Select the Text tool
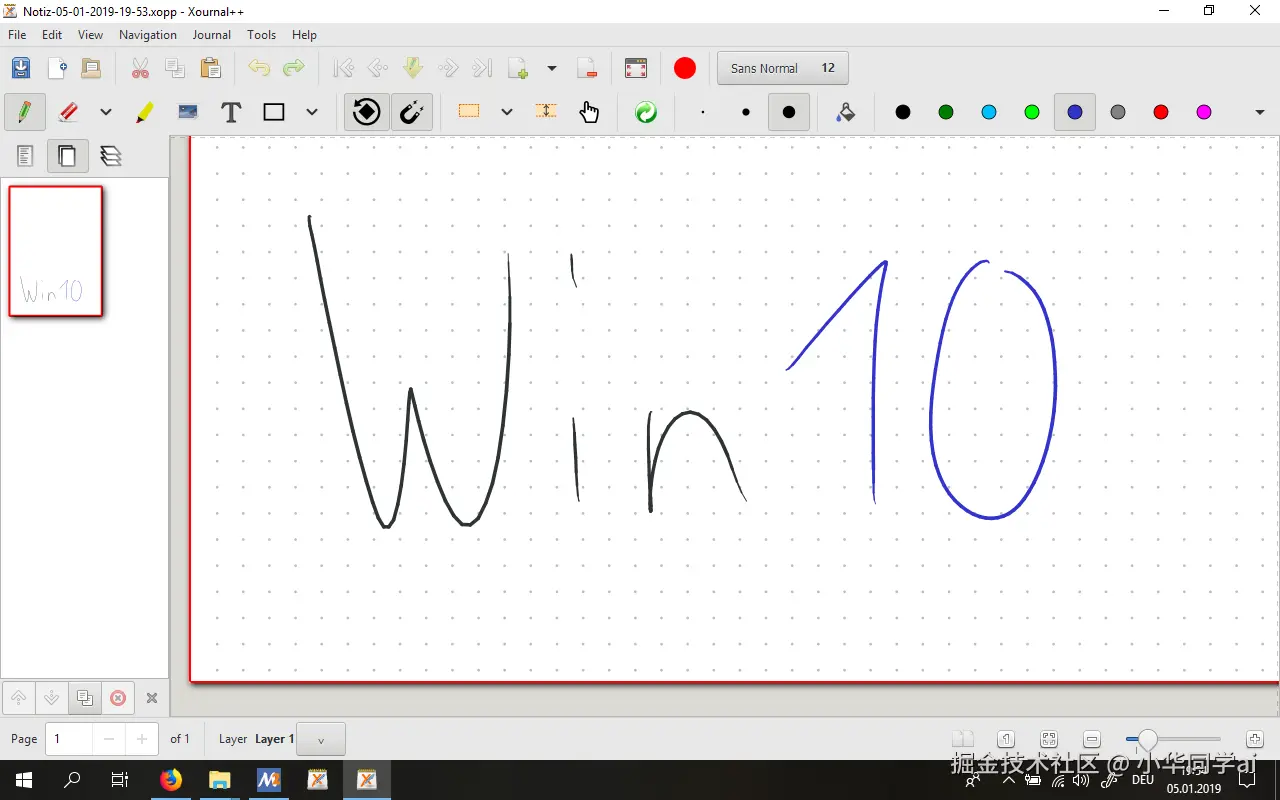 point(231,112)
